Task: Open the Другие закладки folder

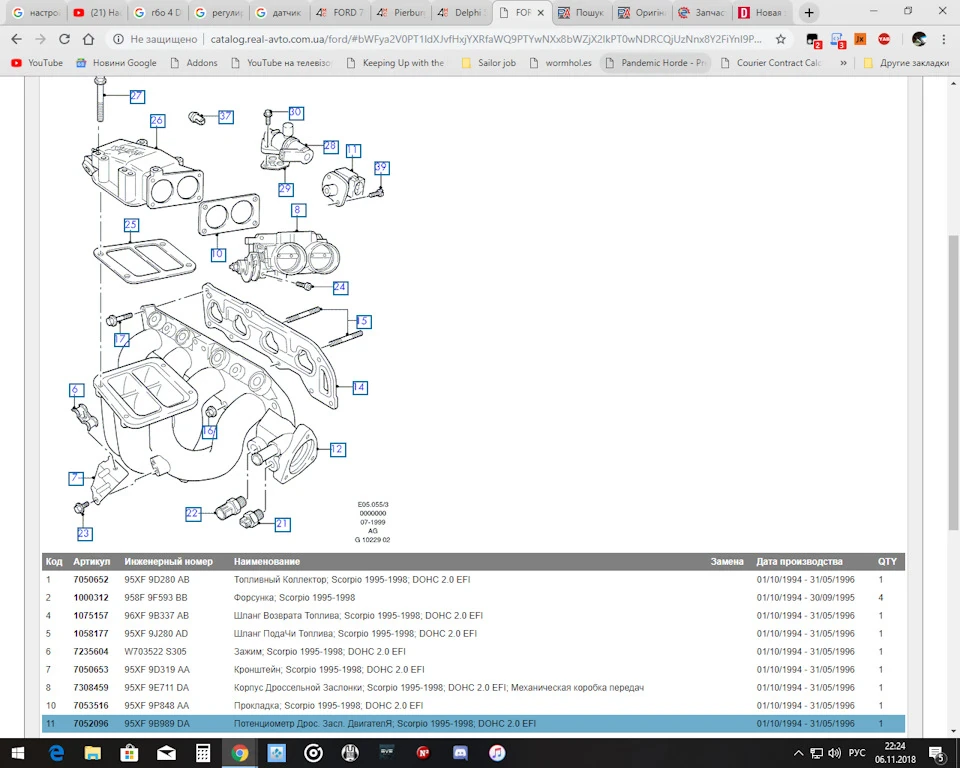Action: 906,63
